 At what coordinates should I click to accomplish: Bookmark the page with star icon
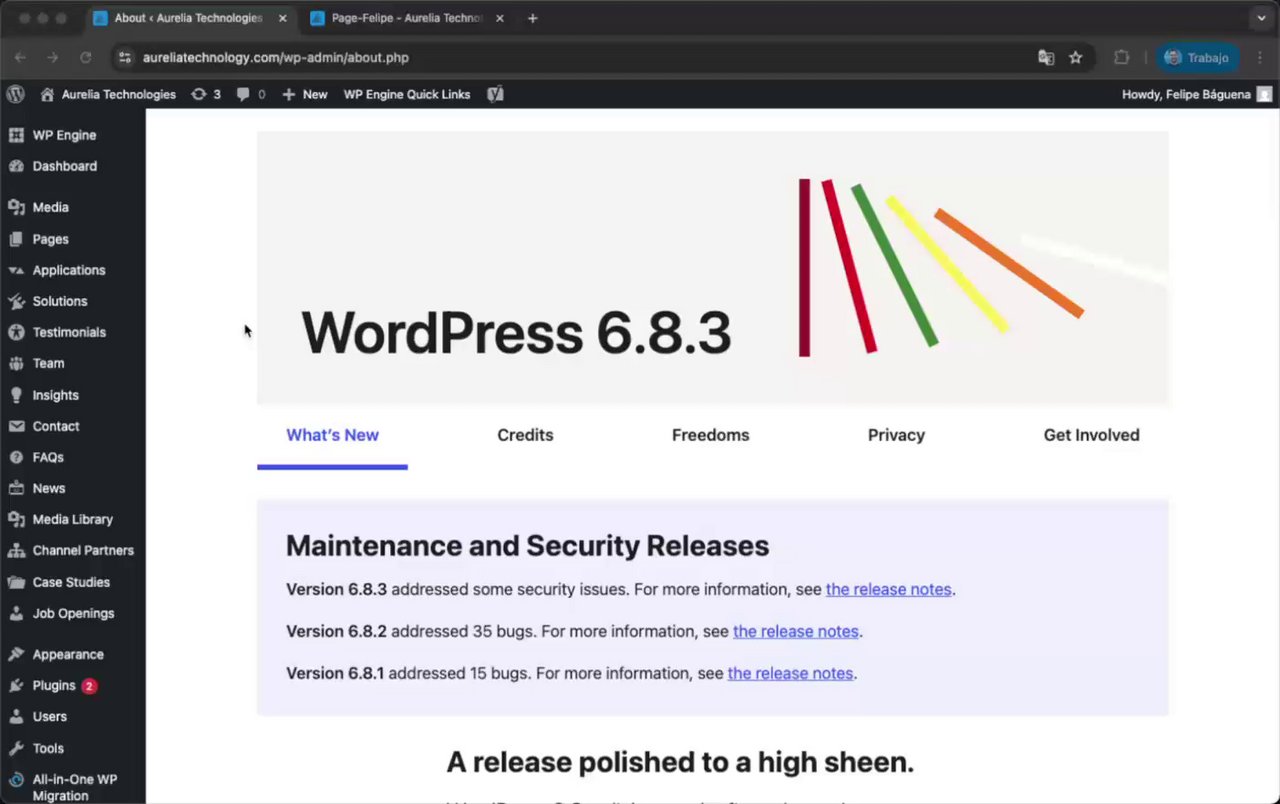(x=1075, y=58)
